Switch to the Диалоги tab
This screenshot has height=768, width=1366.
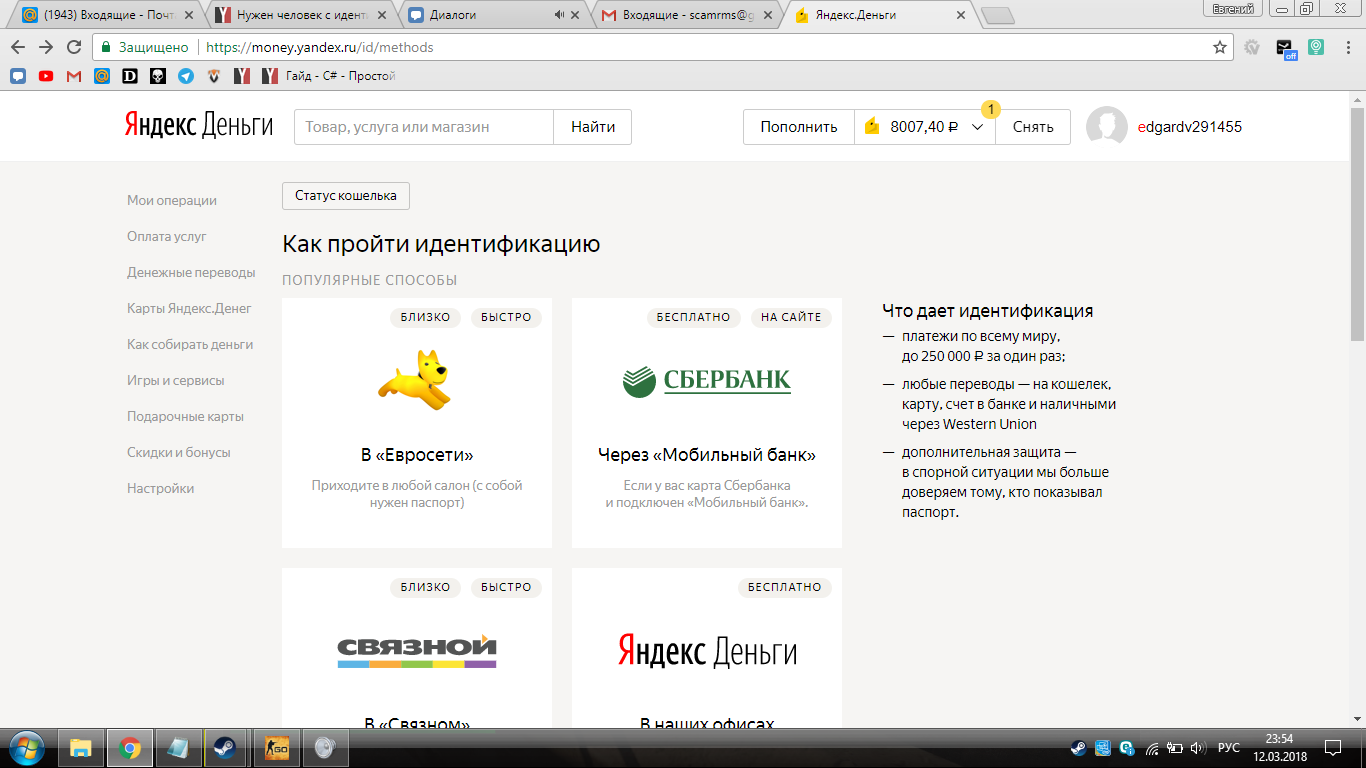click(480, 15)
